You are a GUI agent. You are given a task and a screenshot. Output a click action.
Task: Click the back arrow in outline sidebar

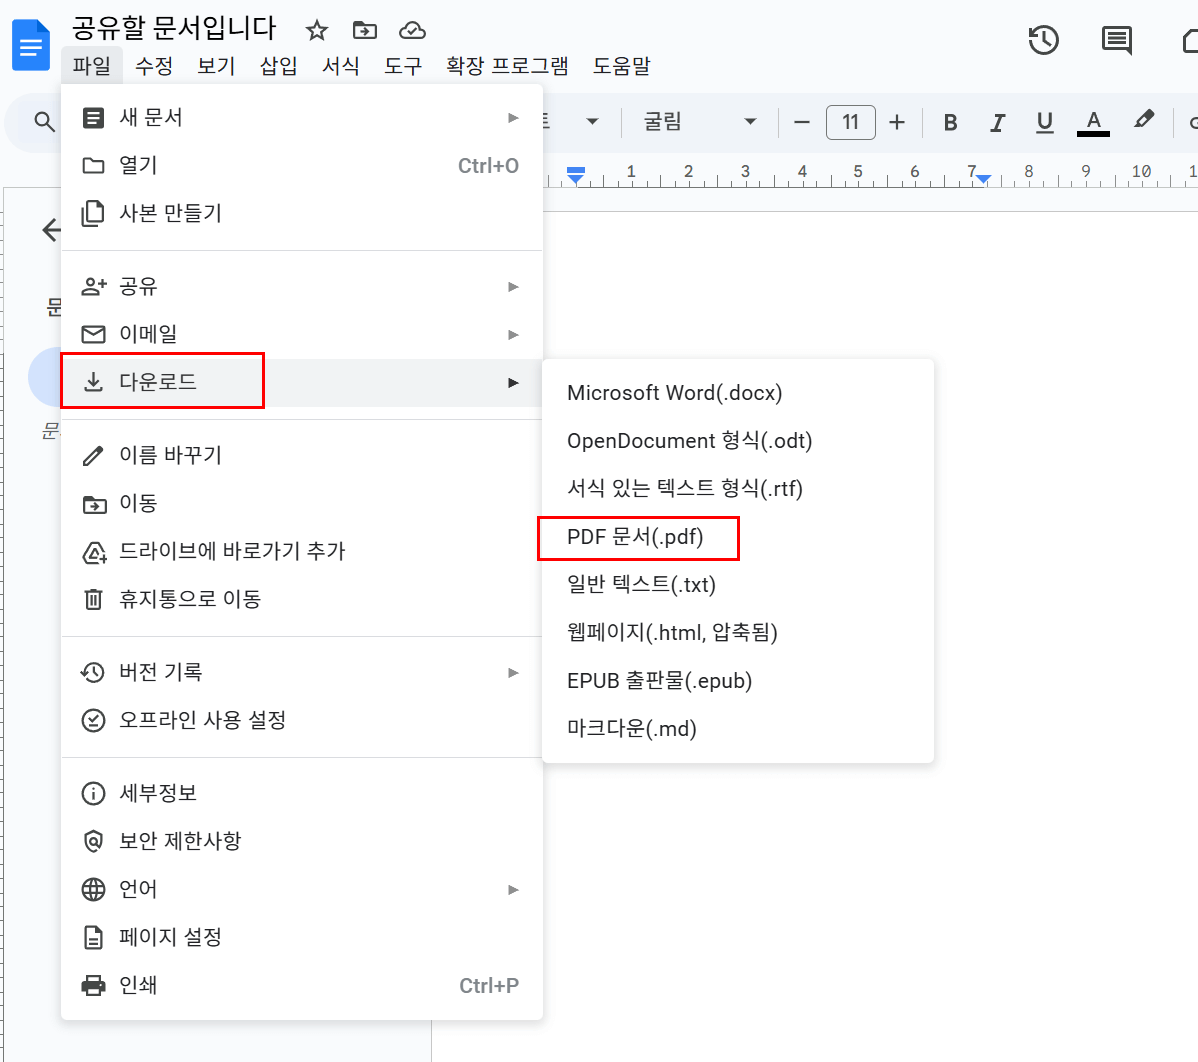pyautogui.click(x=52, y=230)
